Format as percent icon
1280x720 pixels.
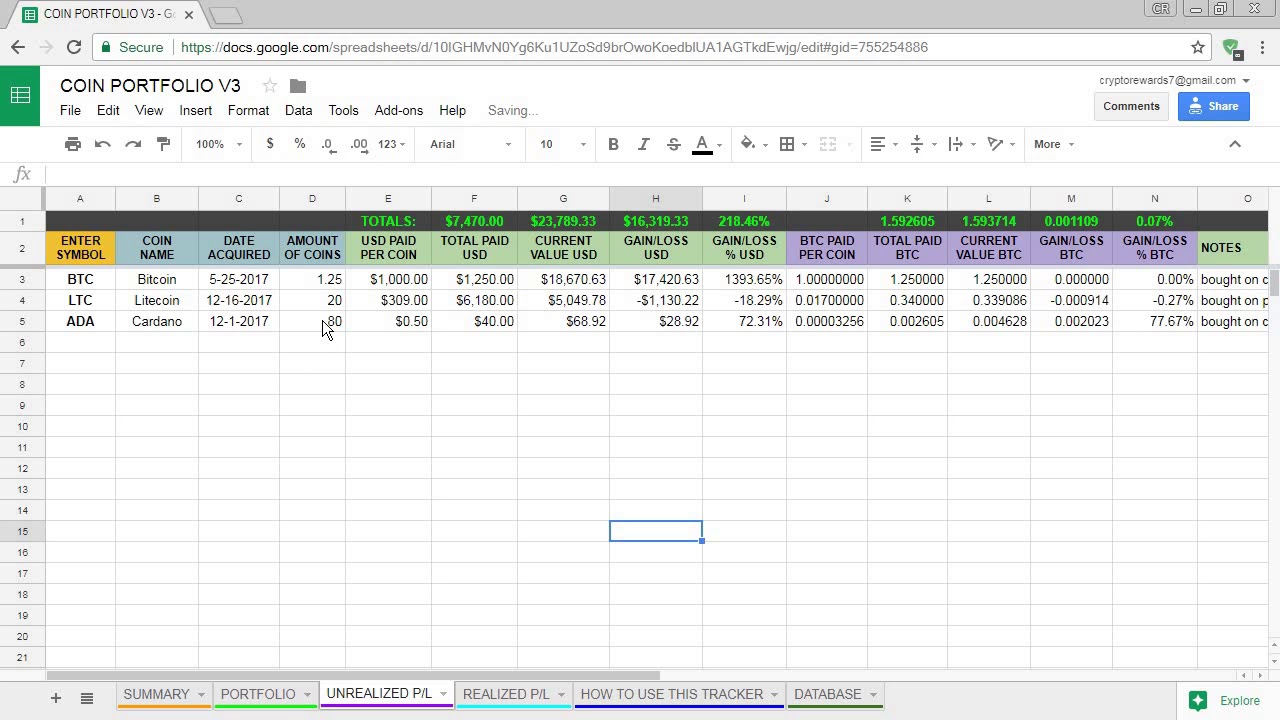[x=299, y=144]
